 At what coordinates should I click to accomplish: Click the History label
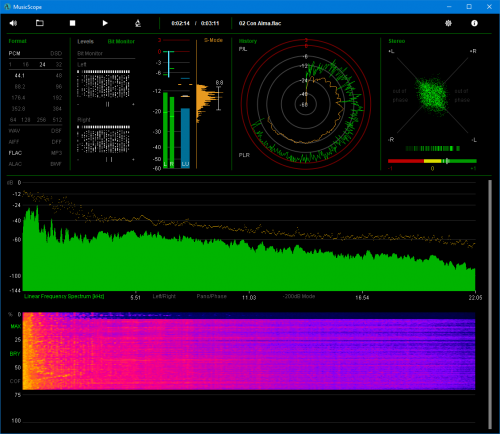248,41
